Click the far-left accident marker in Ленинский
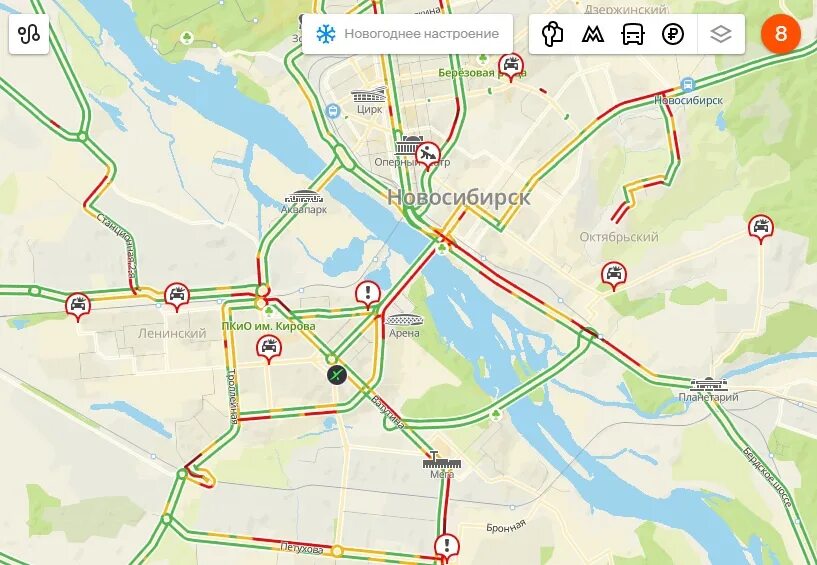The width and height of the screenshot is (817, 565). 78,306
